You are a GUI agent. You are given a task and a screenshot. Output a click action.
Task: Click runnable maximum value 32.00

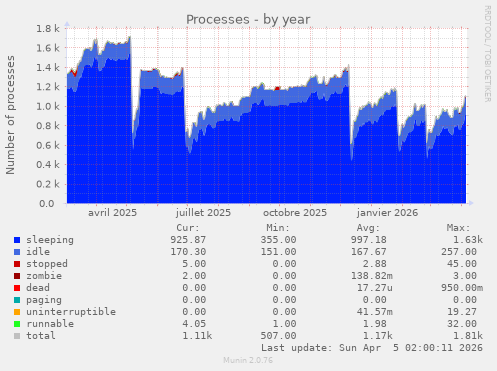462,324
